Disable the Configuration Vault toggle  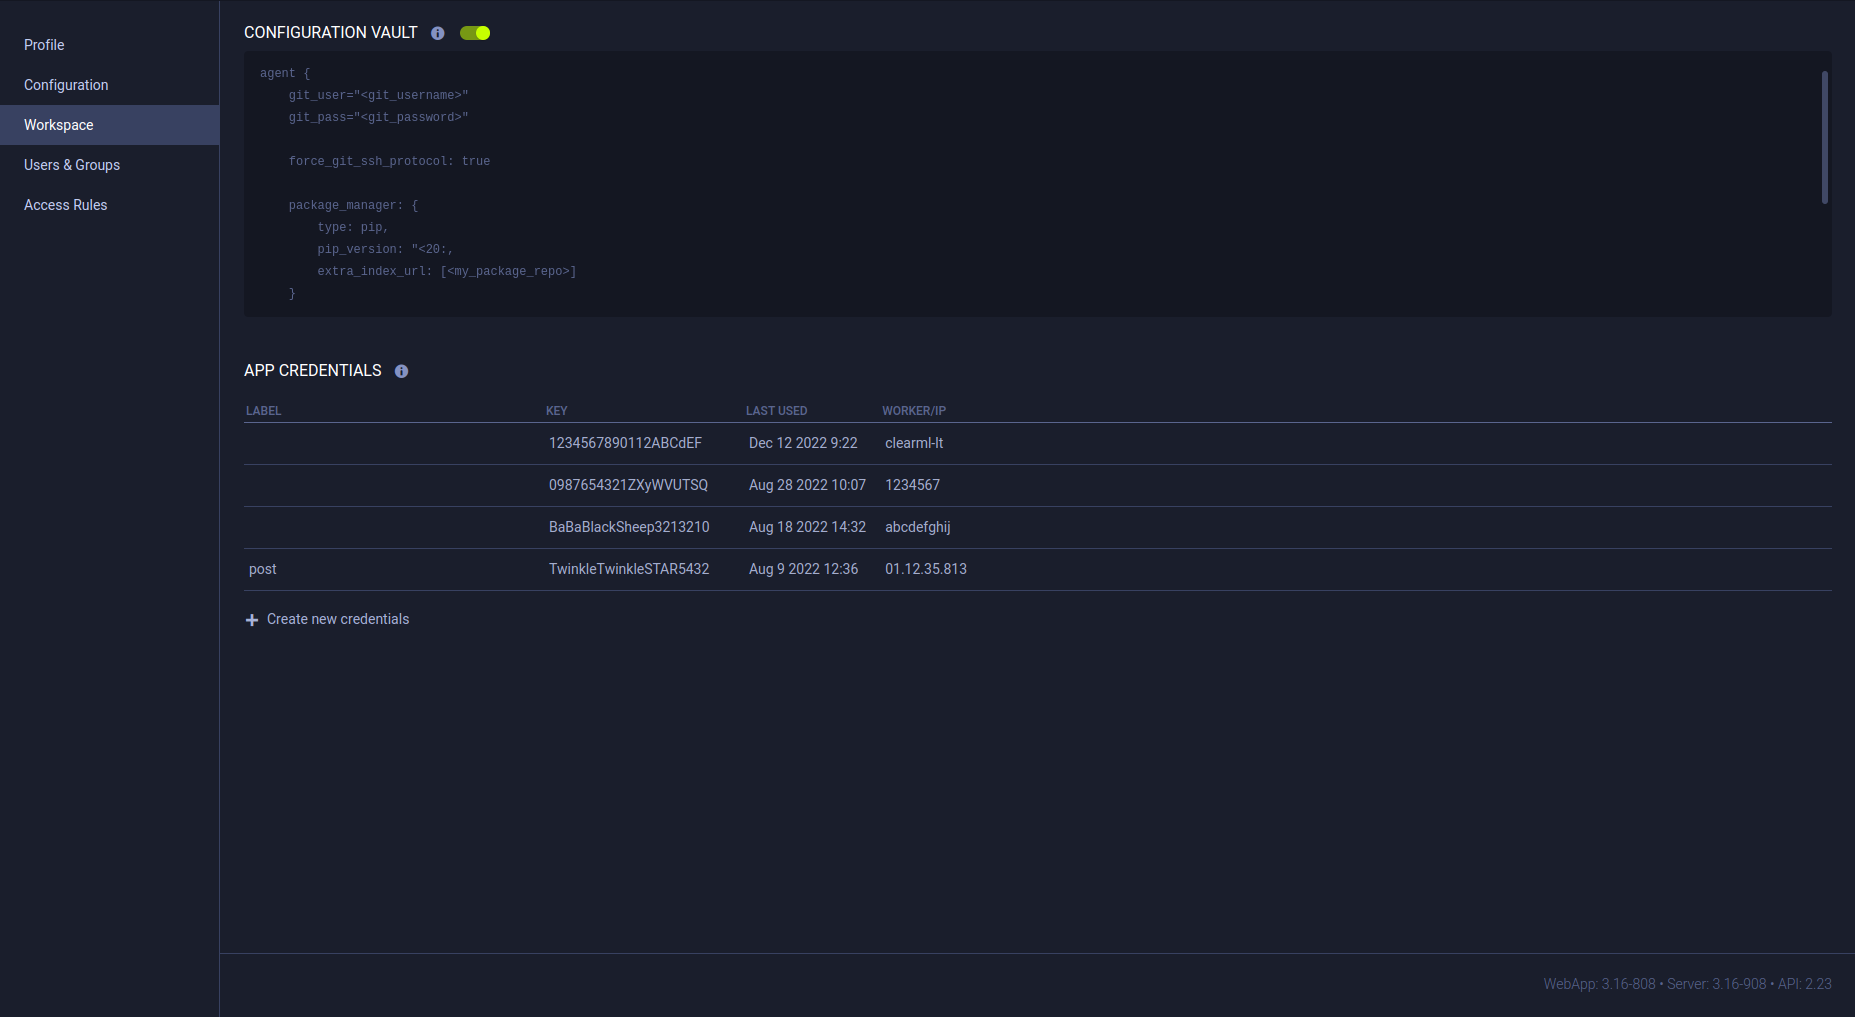coord(475,33)
